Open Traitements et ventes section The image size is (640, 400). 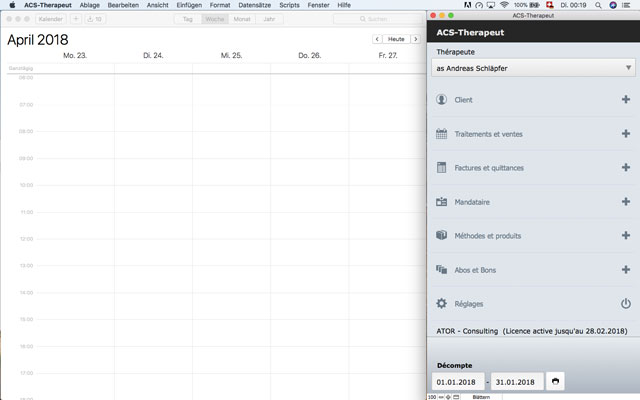(489, 134)
